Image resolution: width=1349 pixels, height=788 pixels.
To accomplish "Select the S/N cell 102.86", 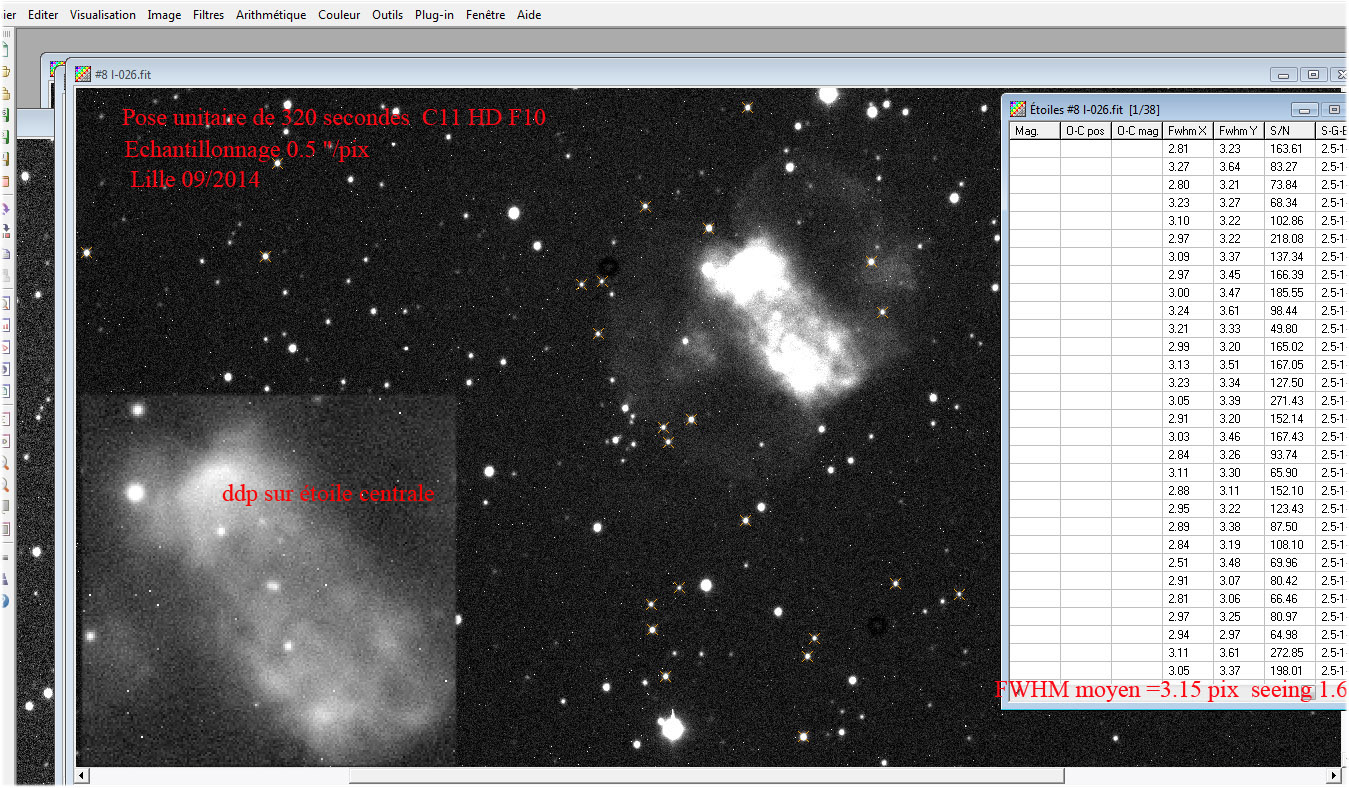I will point(1292,221).
